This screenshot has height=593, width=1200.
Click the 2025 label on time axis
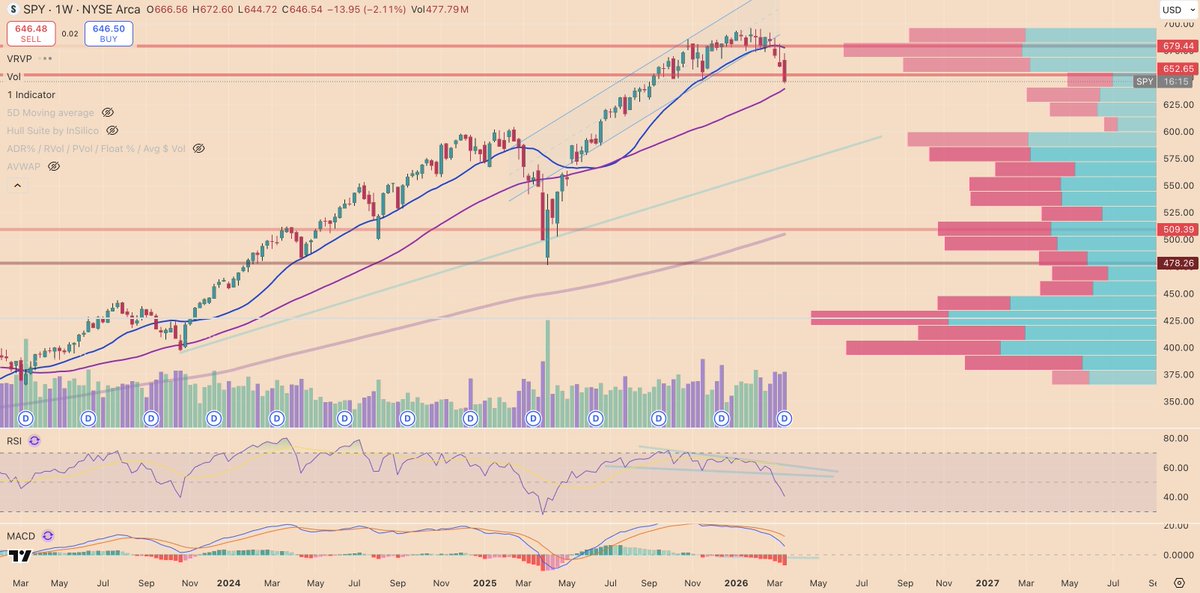(x=484, y=582)
